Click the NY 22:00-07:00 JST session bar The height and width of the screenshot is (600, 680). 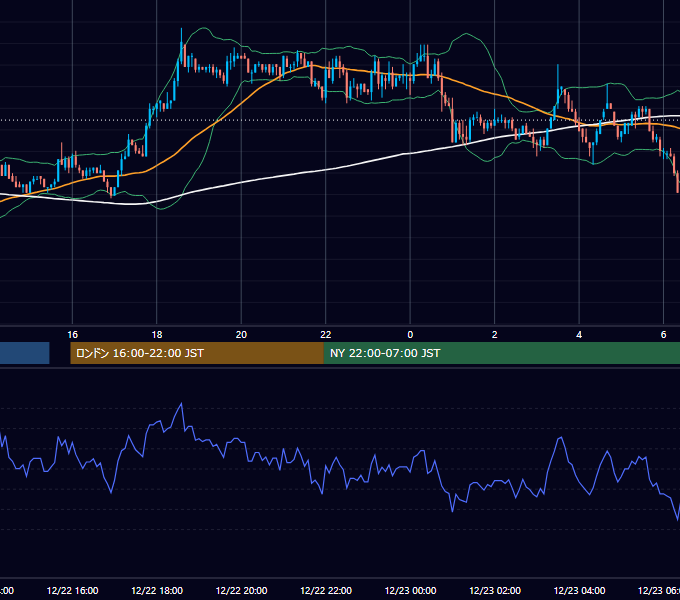[x=502, y=353]
